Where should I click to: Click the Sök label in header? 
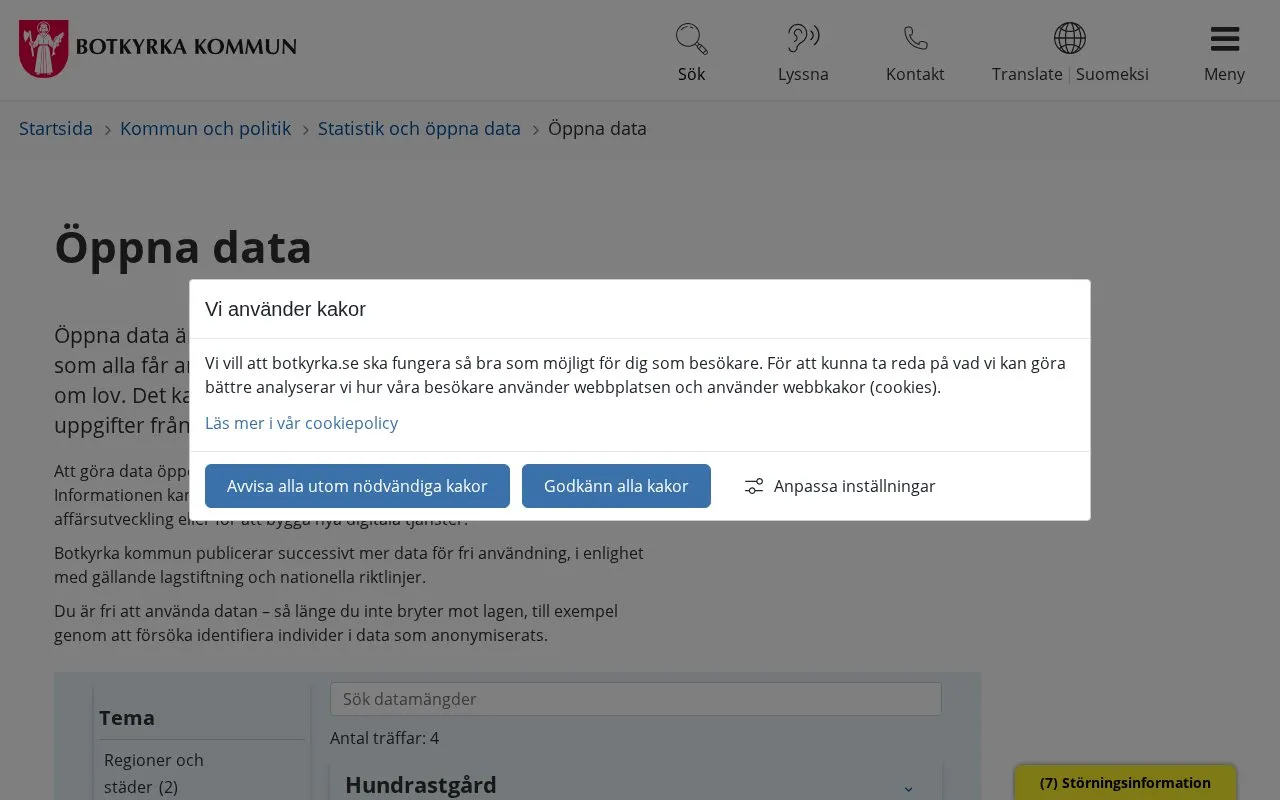point(691,74)
